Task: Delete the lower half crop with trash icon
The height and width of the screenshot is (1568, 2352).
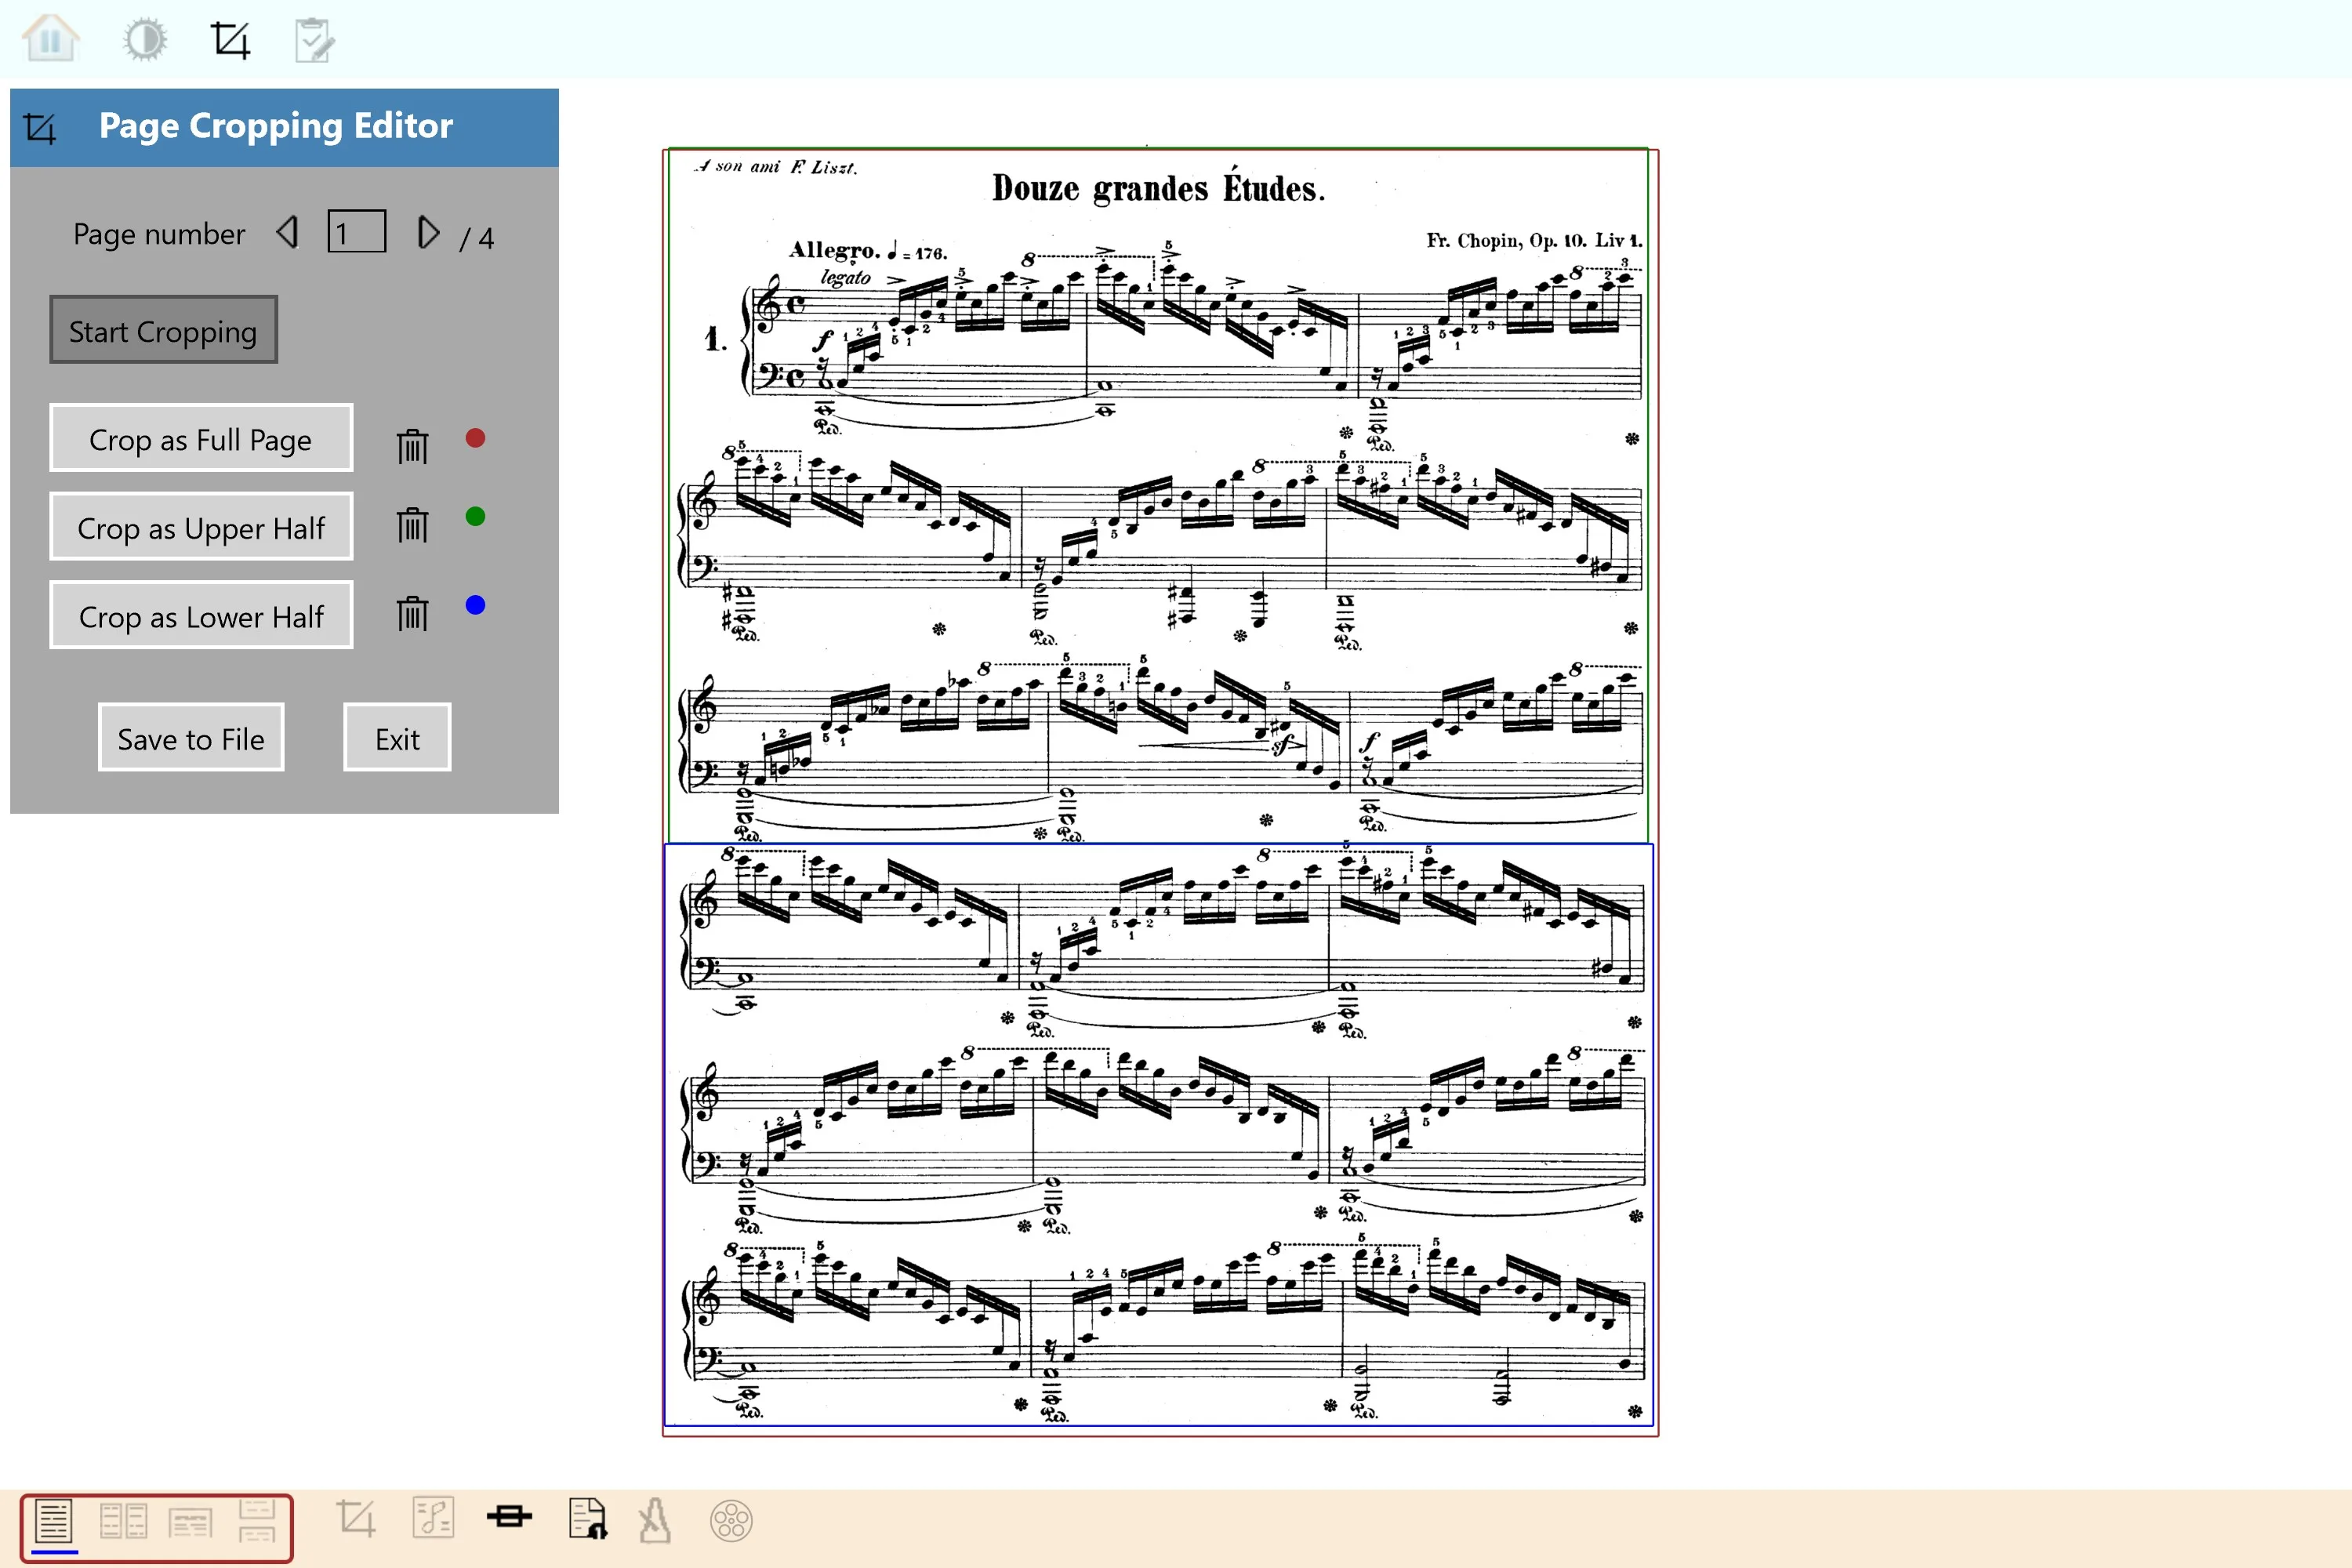Action: 412,612
